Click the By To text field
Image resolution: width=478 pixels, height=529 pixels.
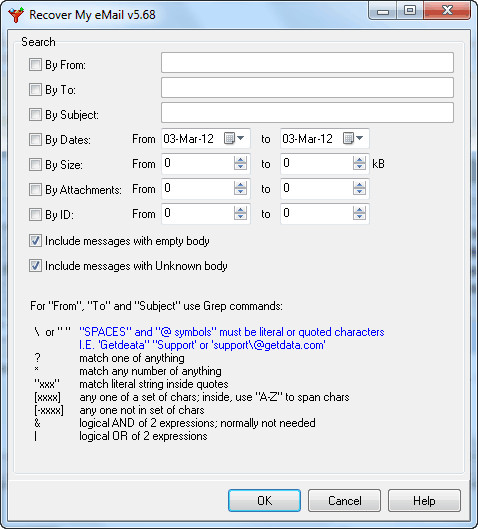(307, 88)
